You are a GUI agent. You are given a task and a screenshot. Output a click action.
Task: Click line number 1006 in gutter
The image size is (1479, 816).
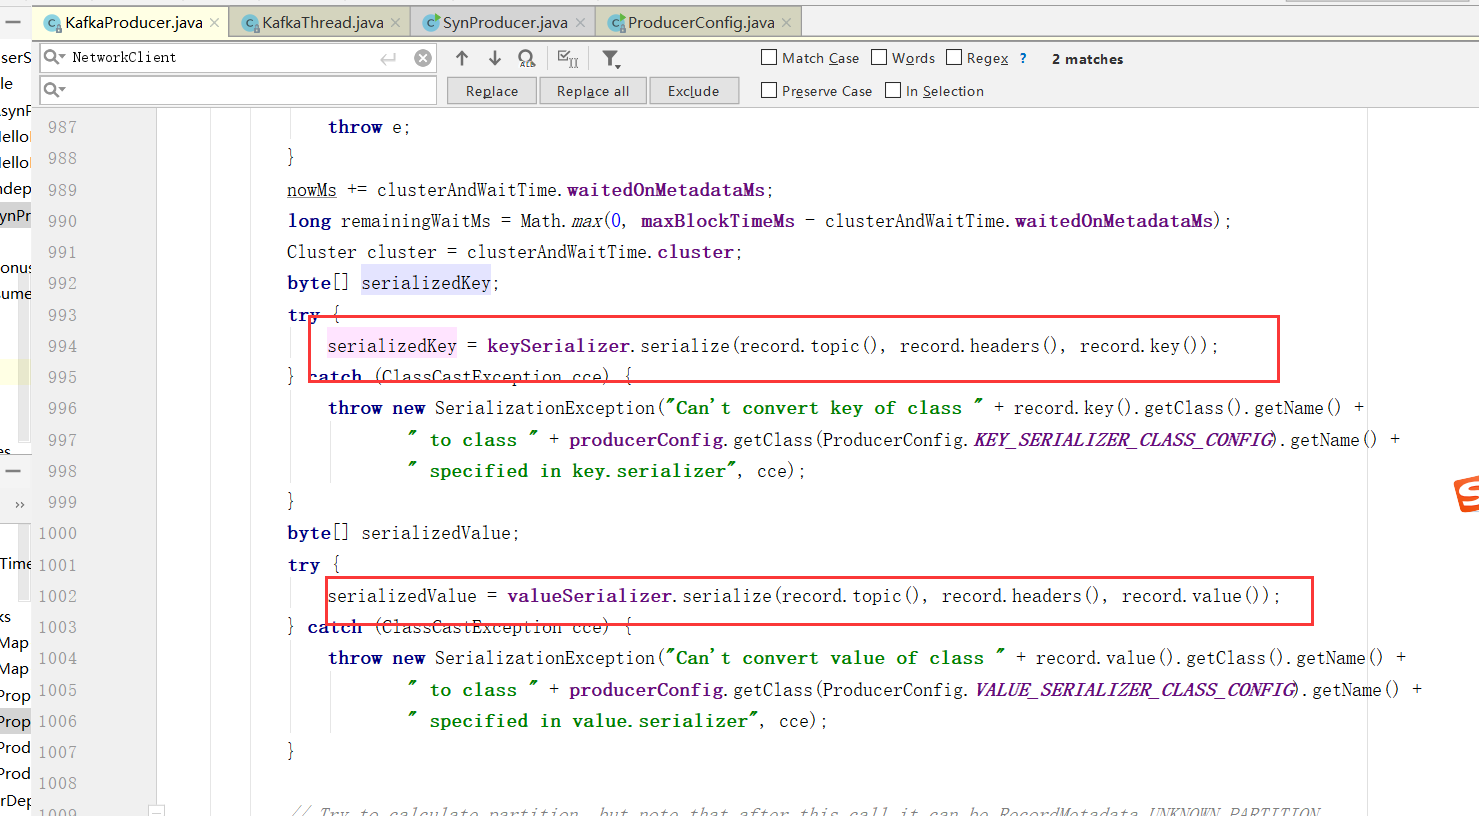click(x=57, y=721)
